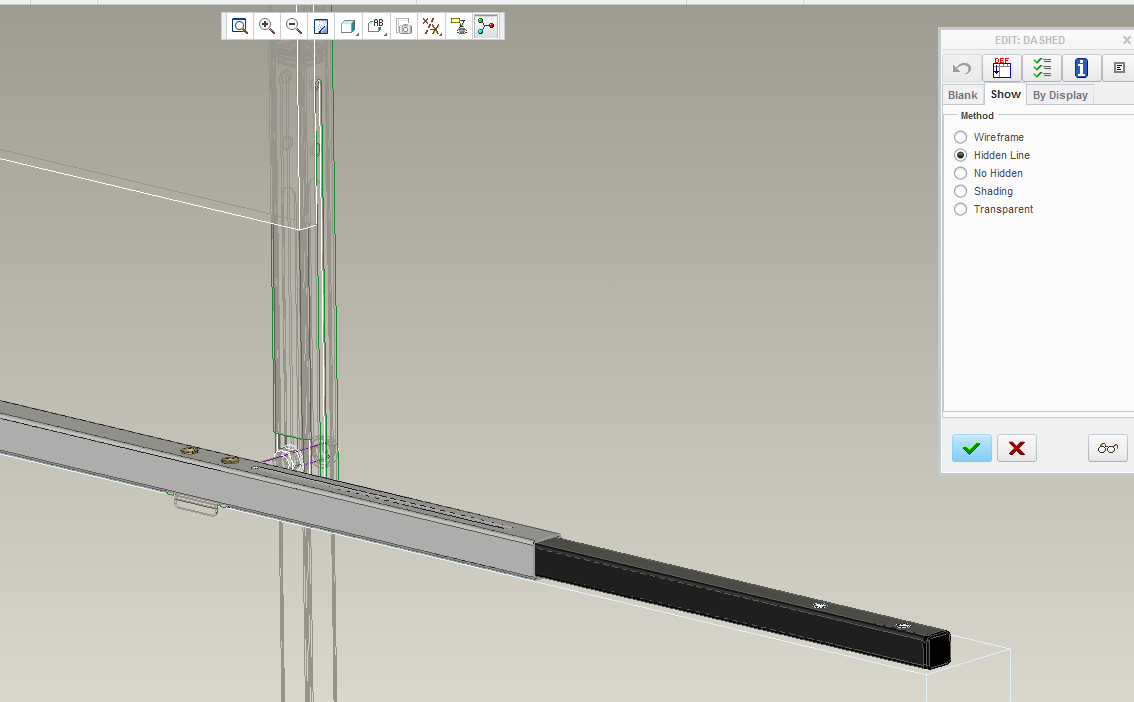This screenshot has width=1134, height=702.
Task: Select the Wireframe radio button
Action: [x=960, y=137]
